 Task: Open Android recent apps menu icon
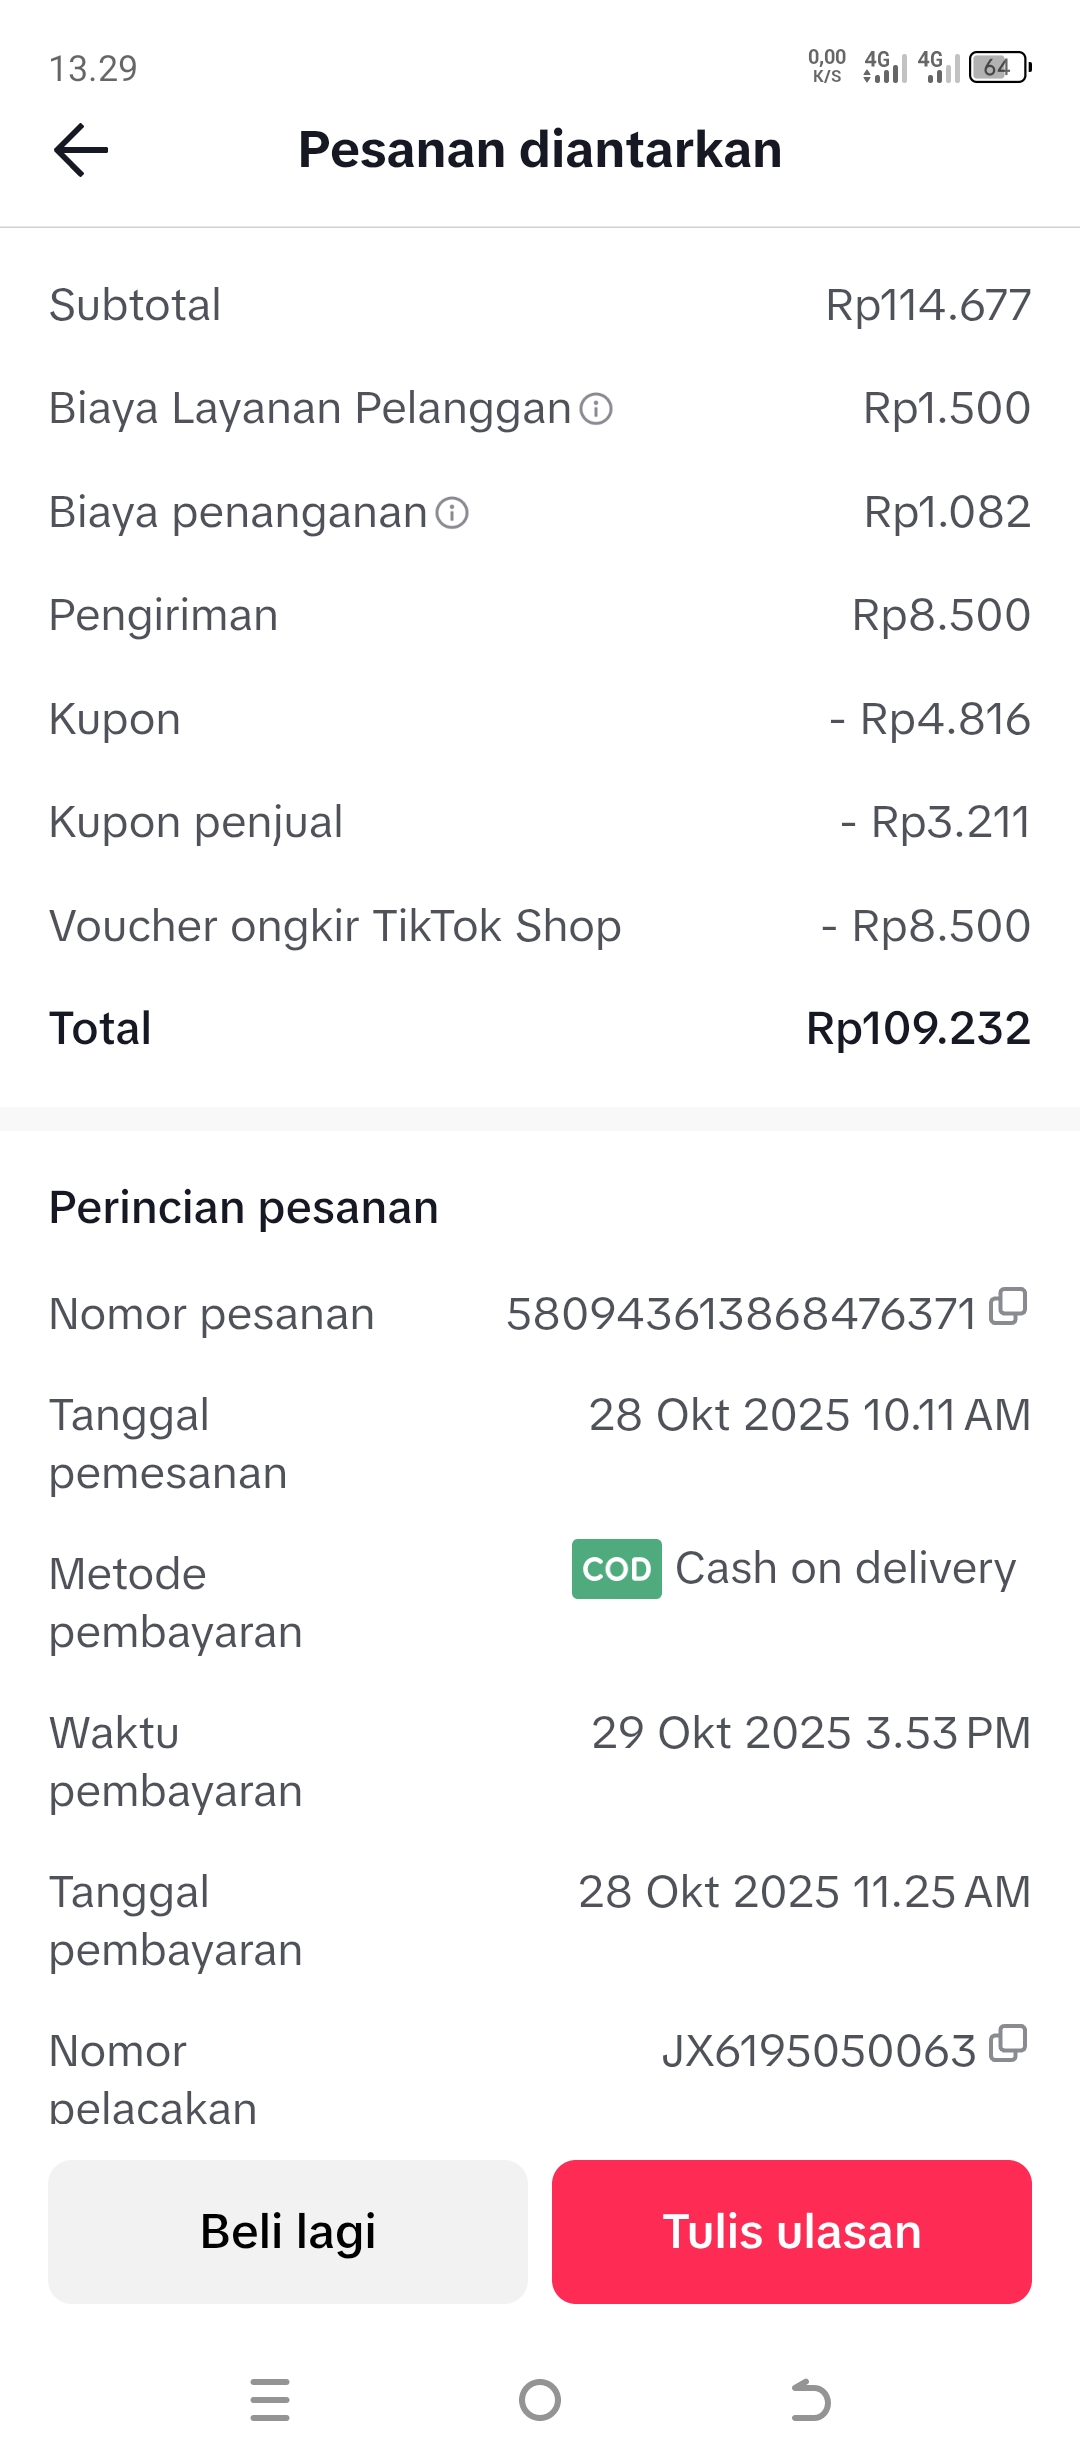point(270,2400)
